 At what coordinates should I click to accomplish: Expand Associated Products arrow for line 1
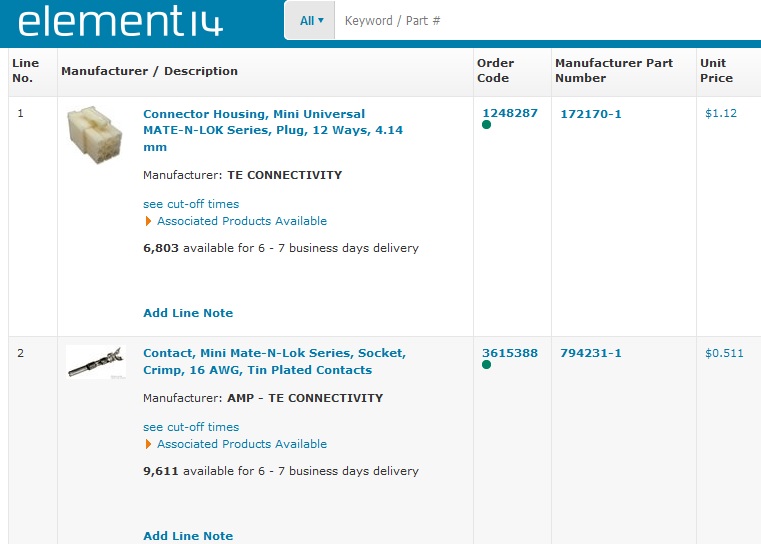149,221
